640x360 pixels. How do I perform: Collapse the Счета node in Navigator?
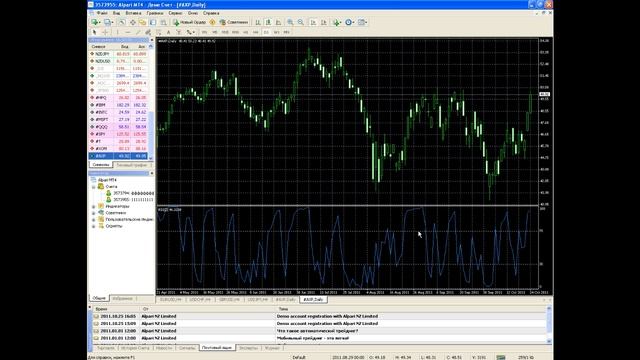[x=94, y=187]
